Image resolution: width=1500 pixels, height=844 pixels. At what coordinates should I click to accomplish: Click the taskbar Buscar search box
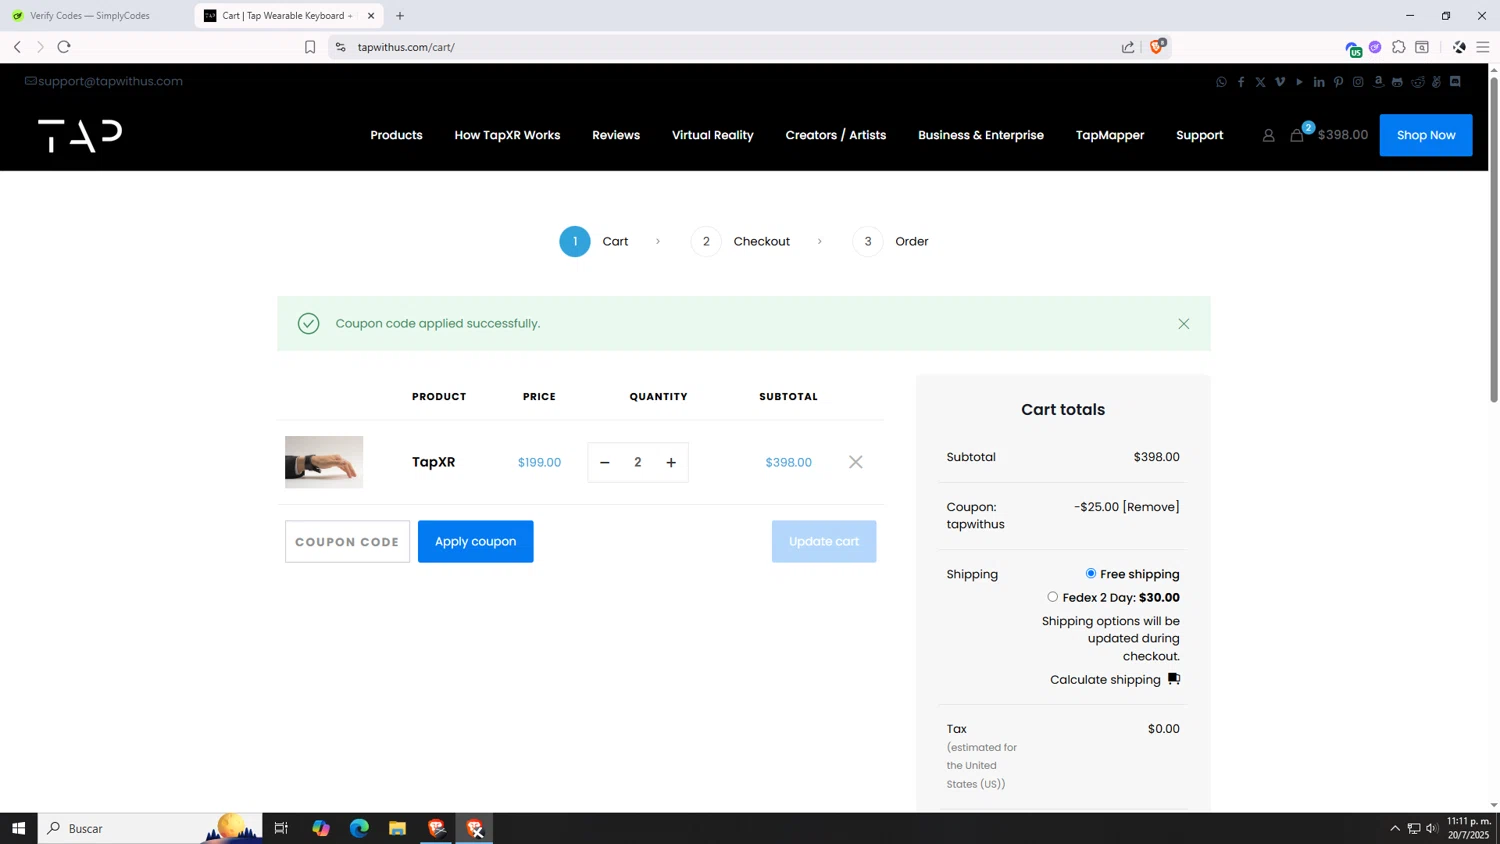(x=150, y=828)
